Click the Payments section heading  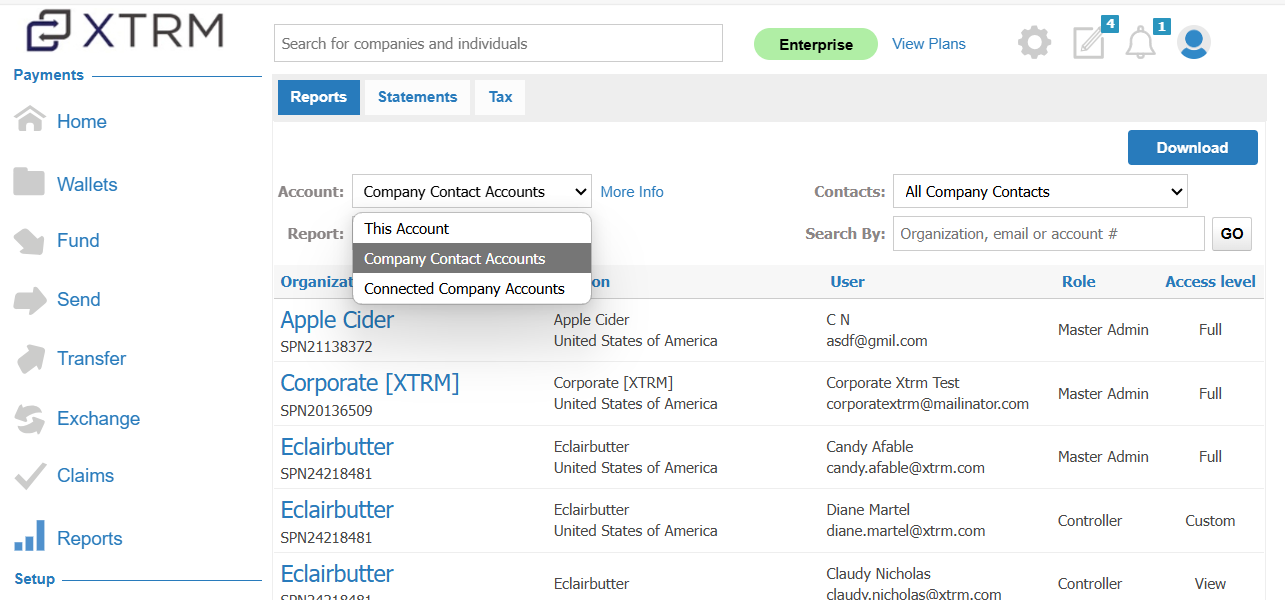pyautogui.click(x=49, y=75)
